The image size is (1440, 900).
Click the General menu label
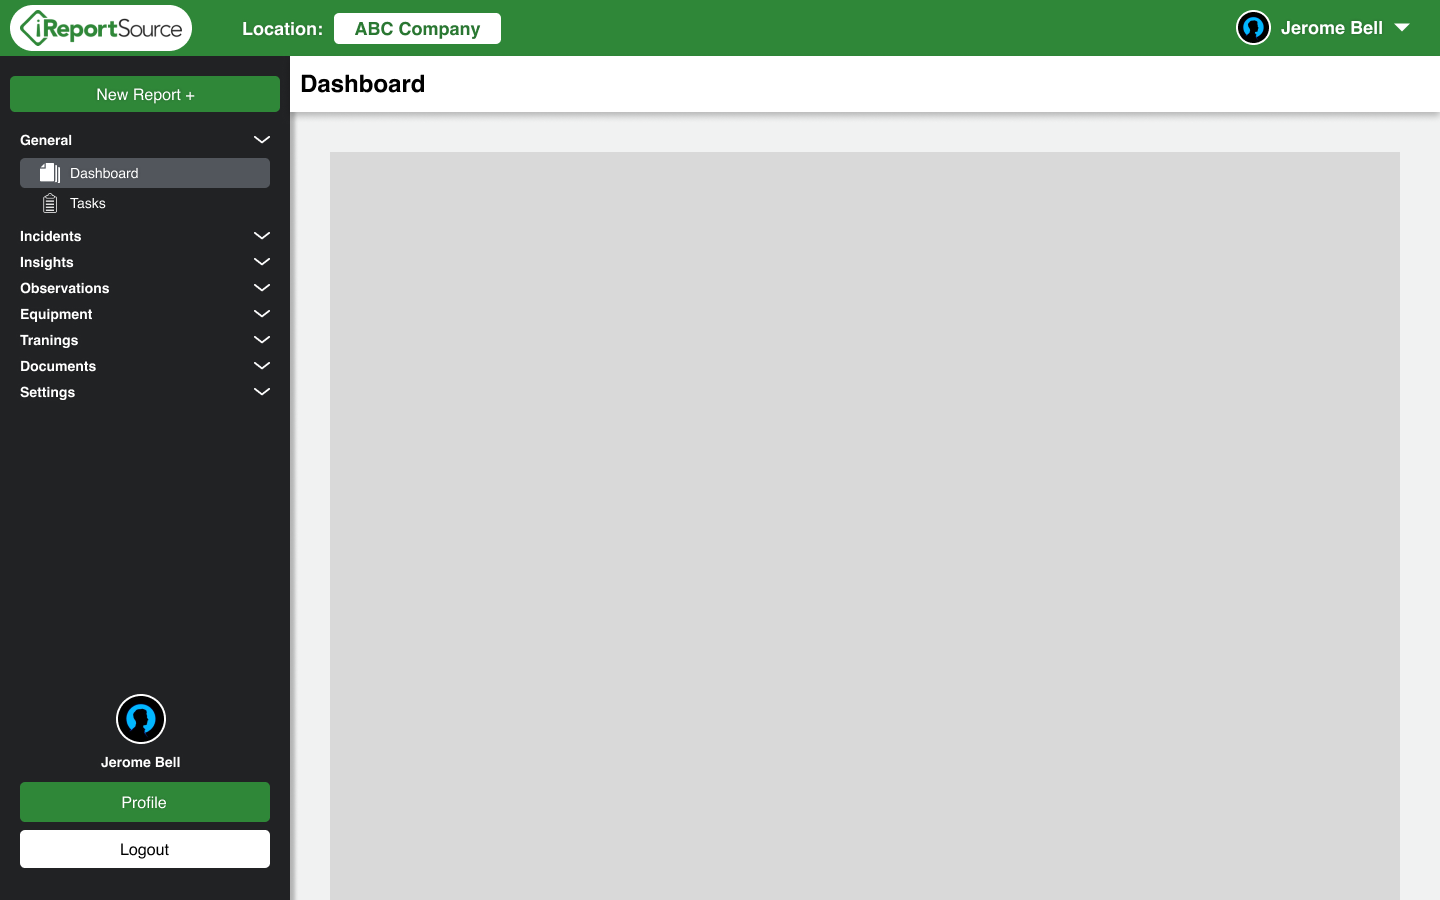coord(46,140)
